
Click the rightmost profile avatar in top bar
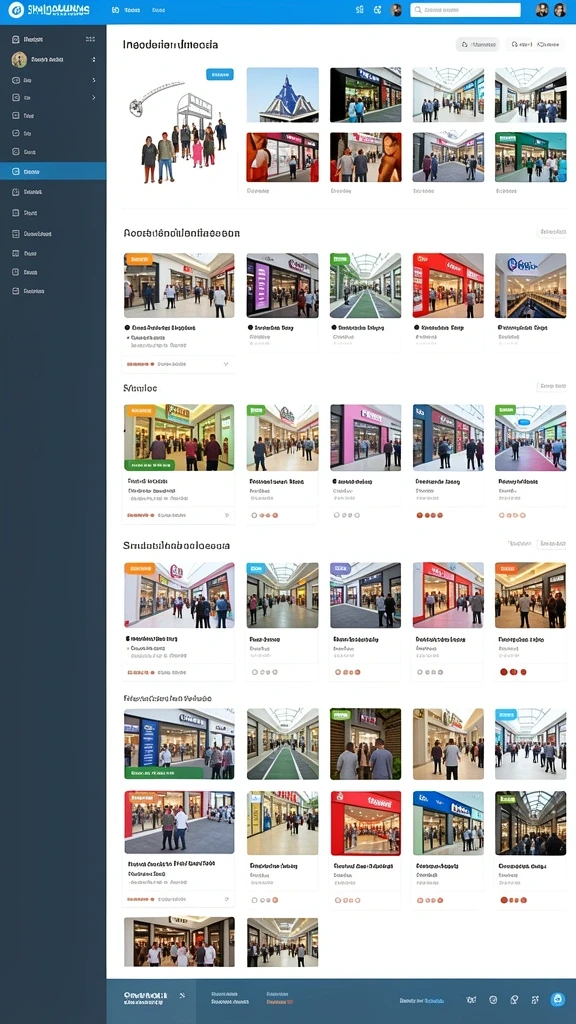point(560,10)
